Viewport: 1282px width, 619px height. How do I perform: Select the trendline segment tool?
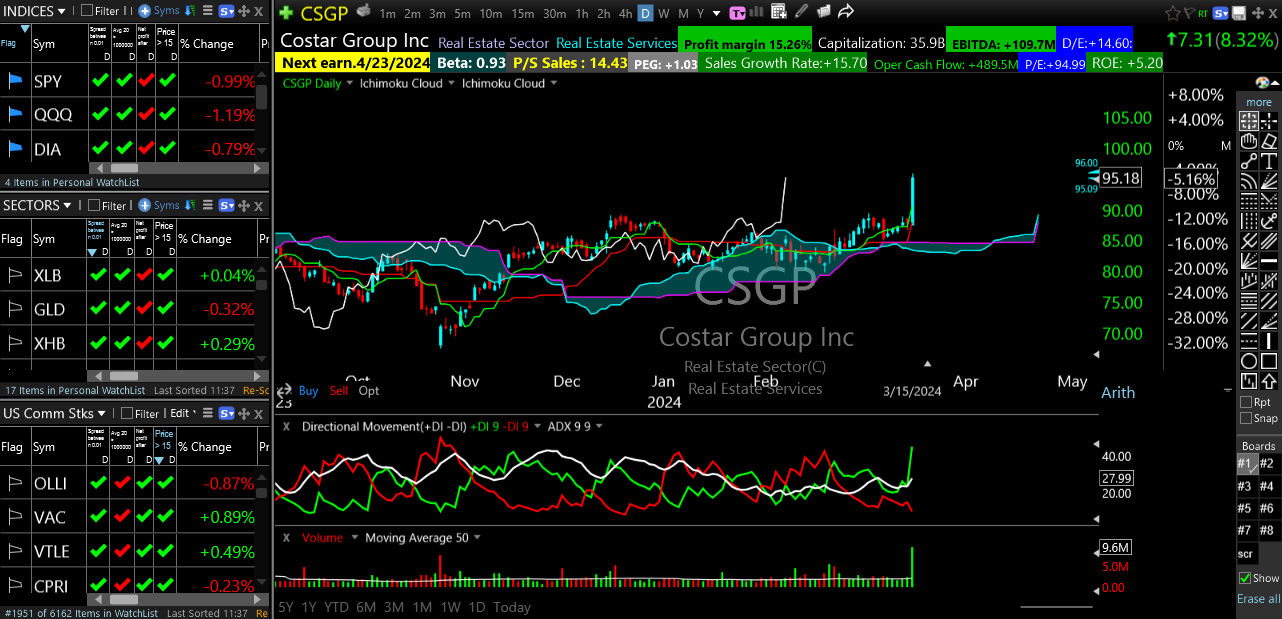pyautogui.click(x=1248, y=160)
